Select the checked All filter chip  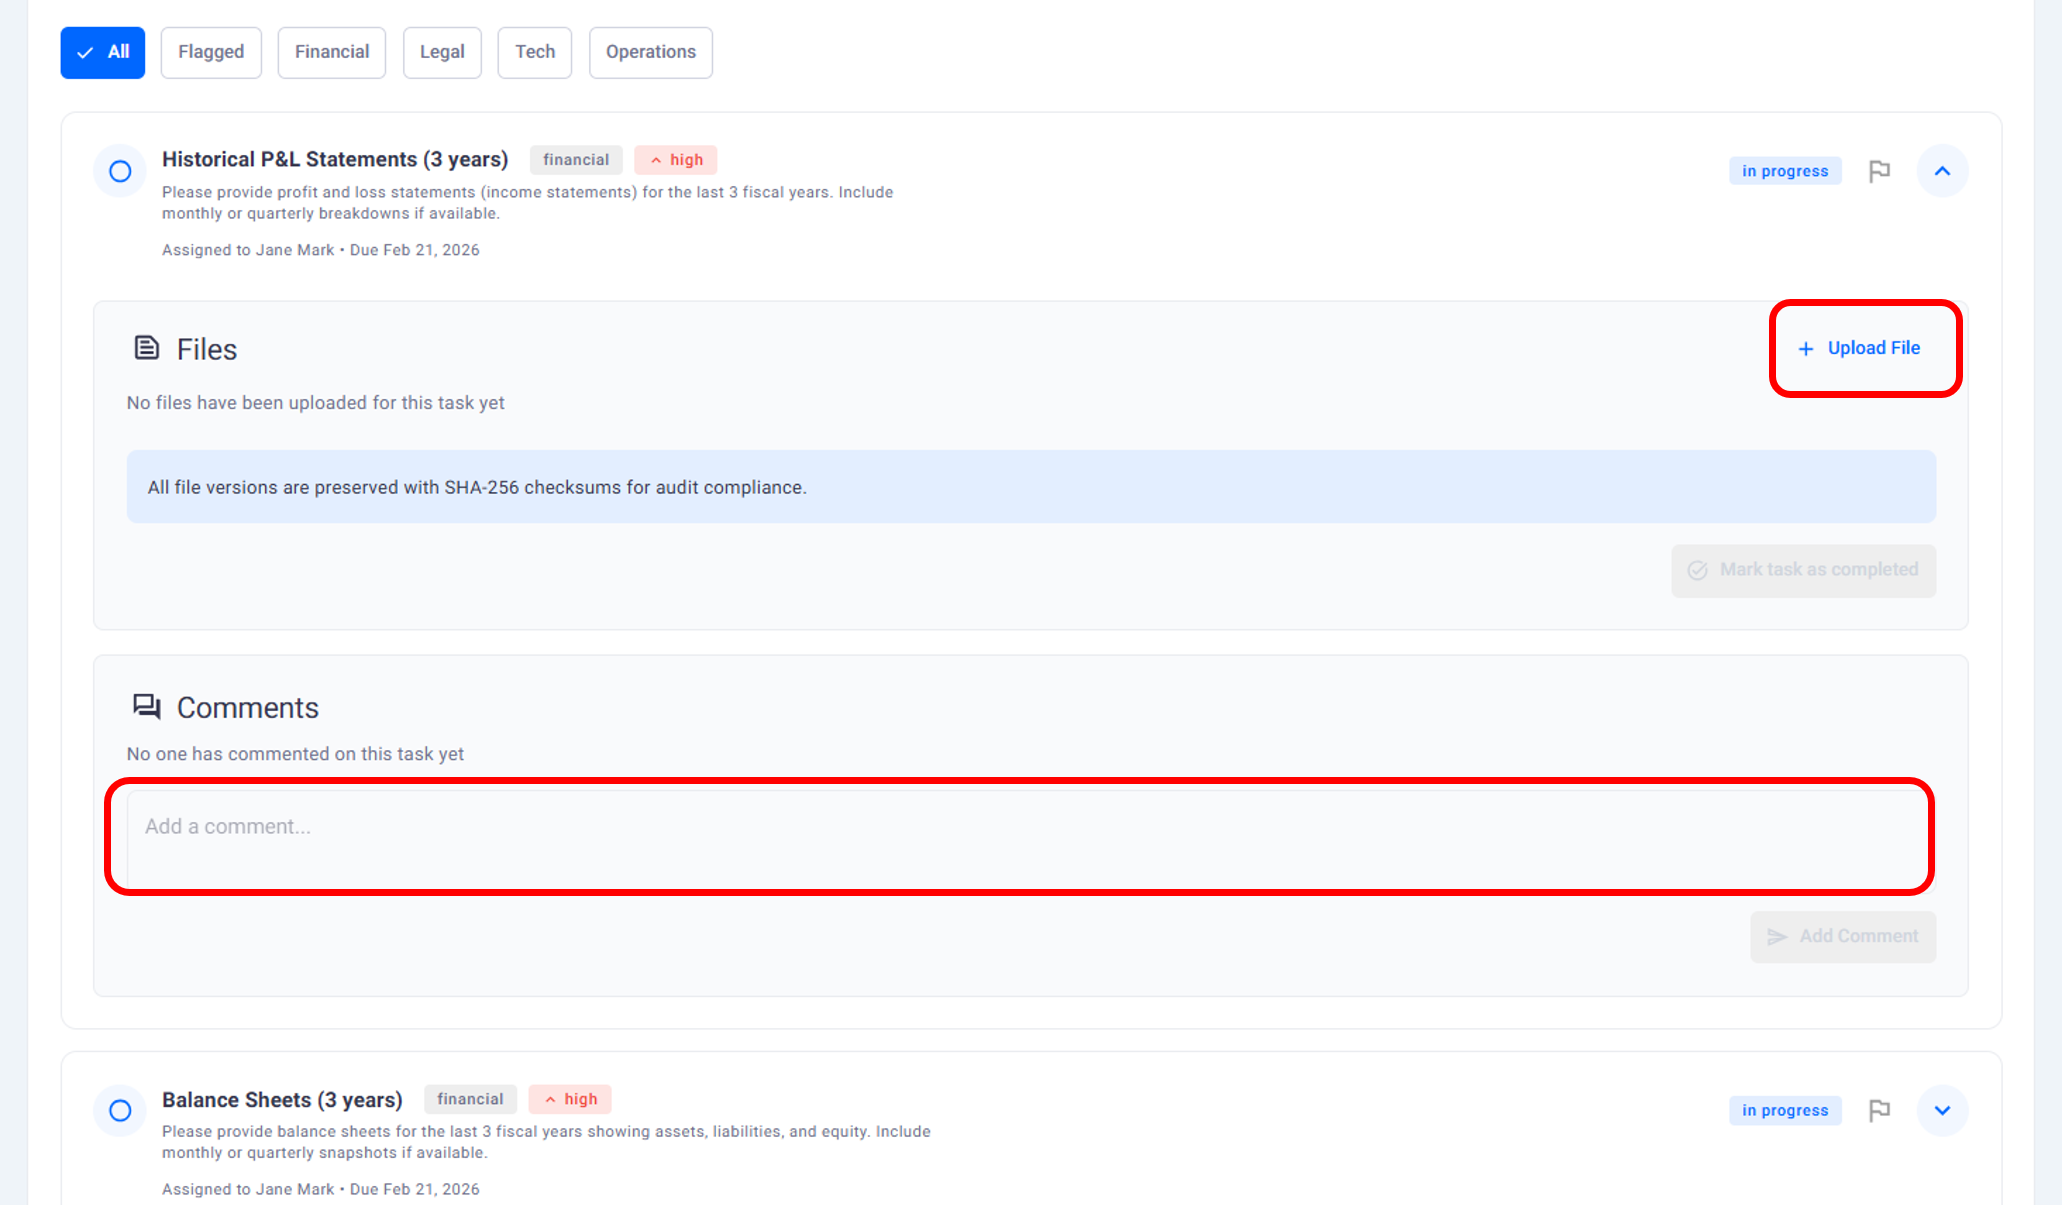[x=103, y=52]
